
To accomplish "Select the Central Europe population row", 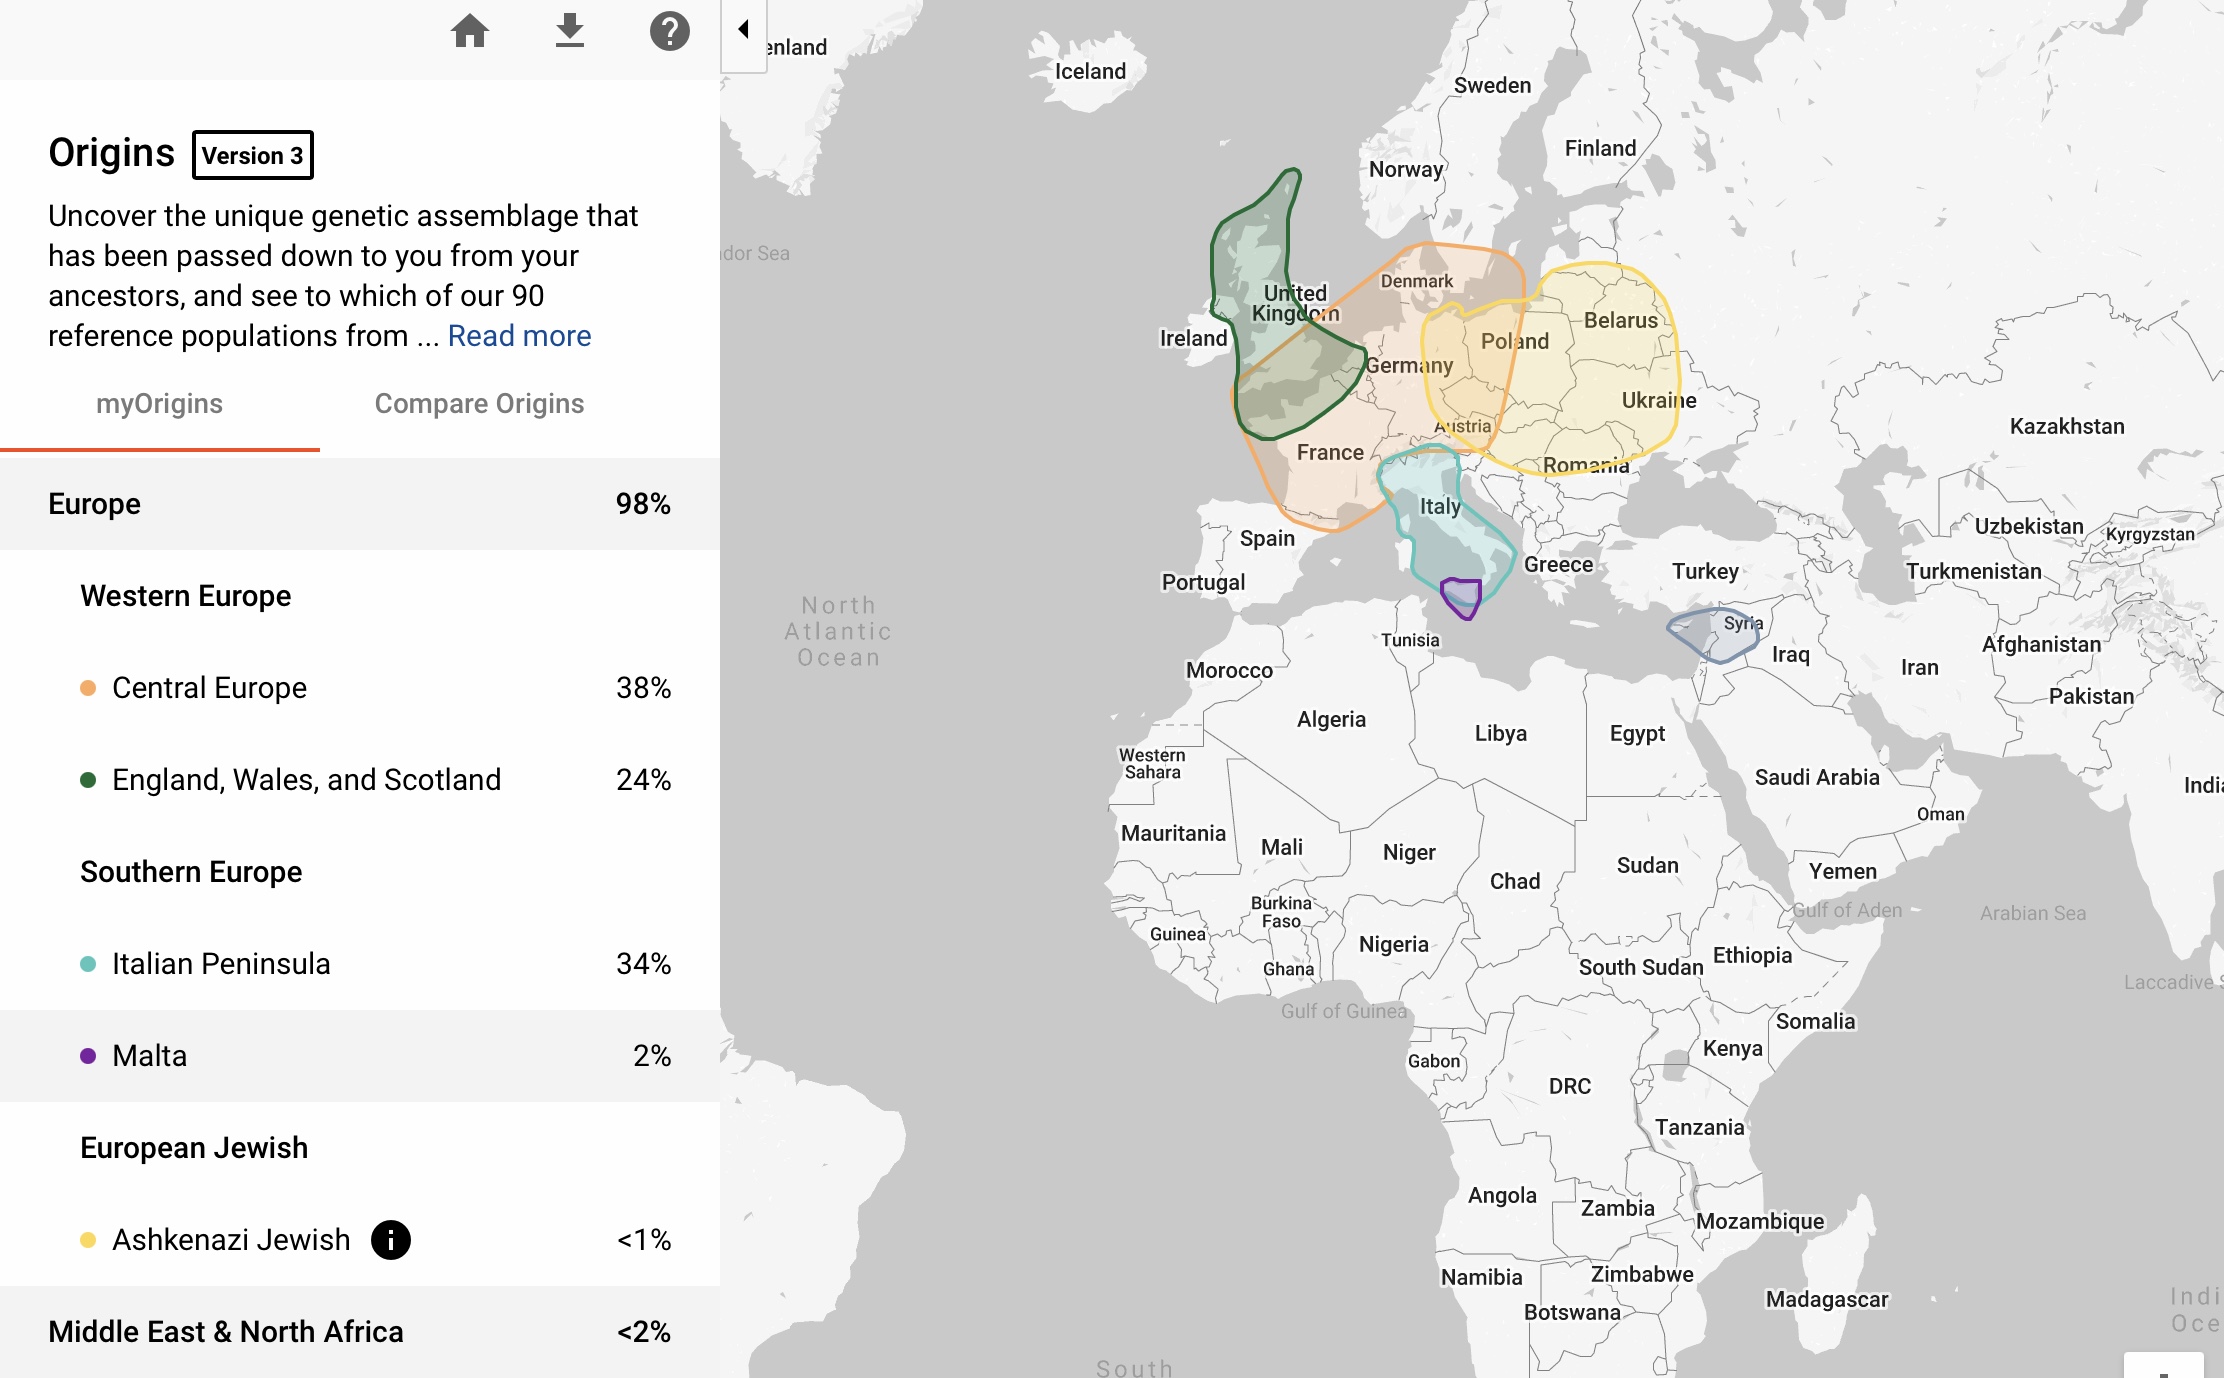I will (360, 688).
